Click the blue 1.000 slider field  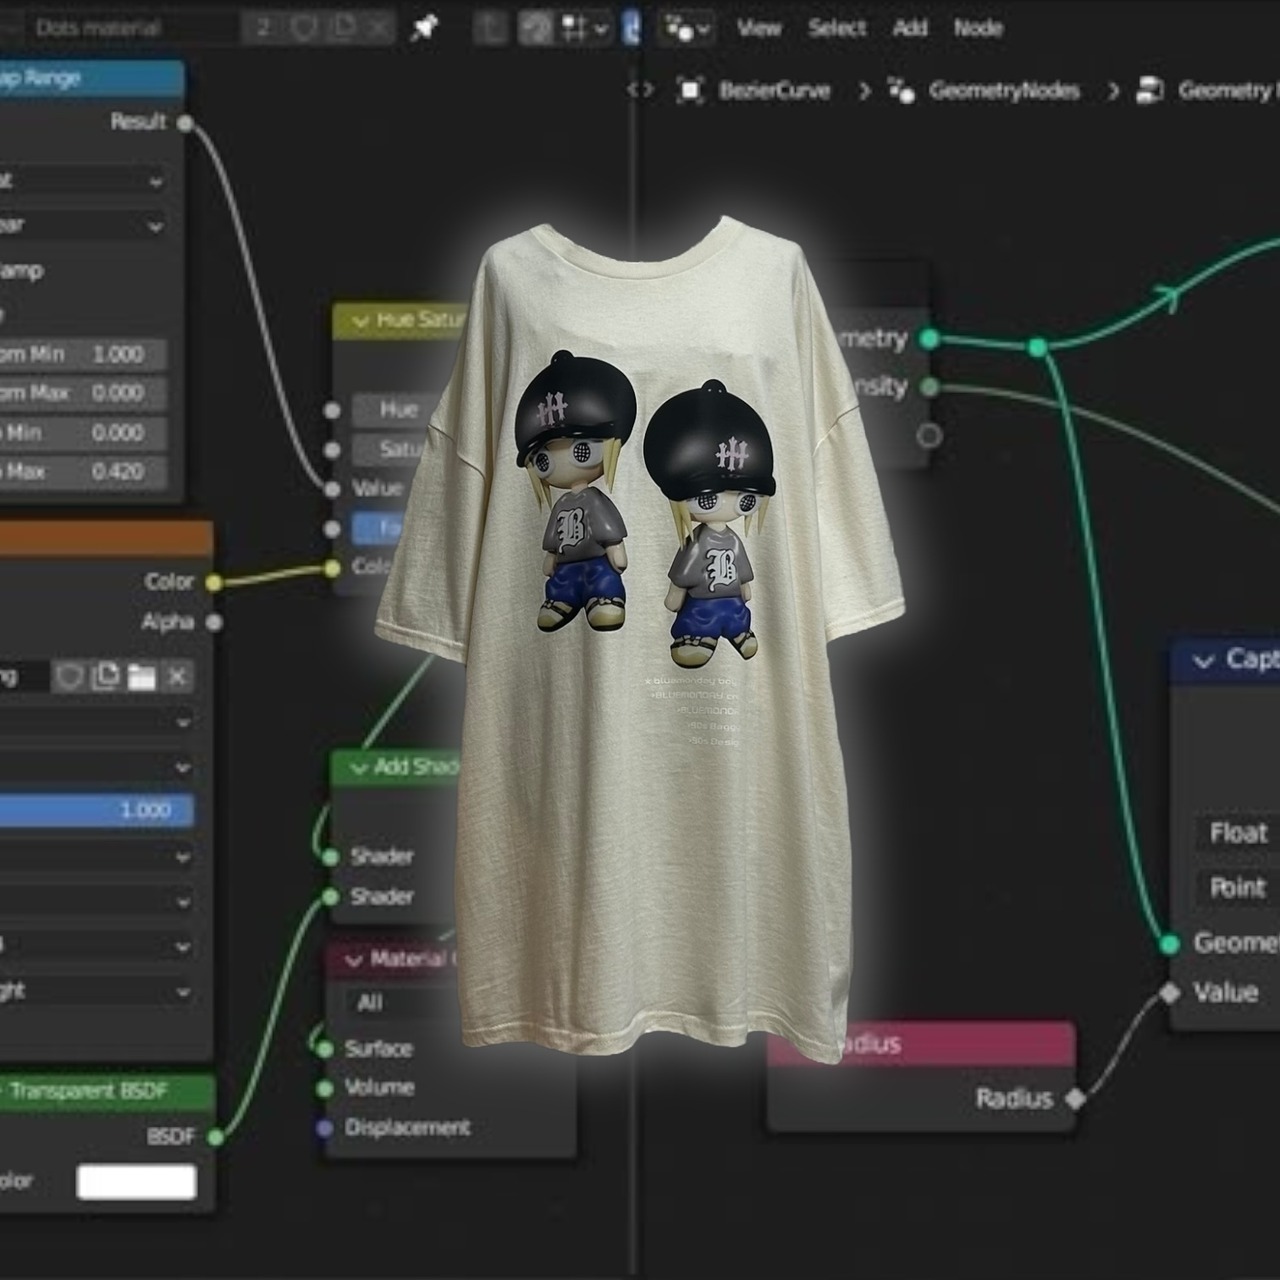95,810
